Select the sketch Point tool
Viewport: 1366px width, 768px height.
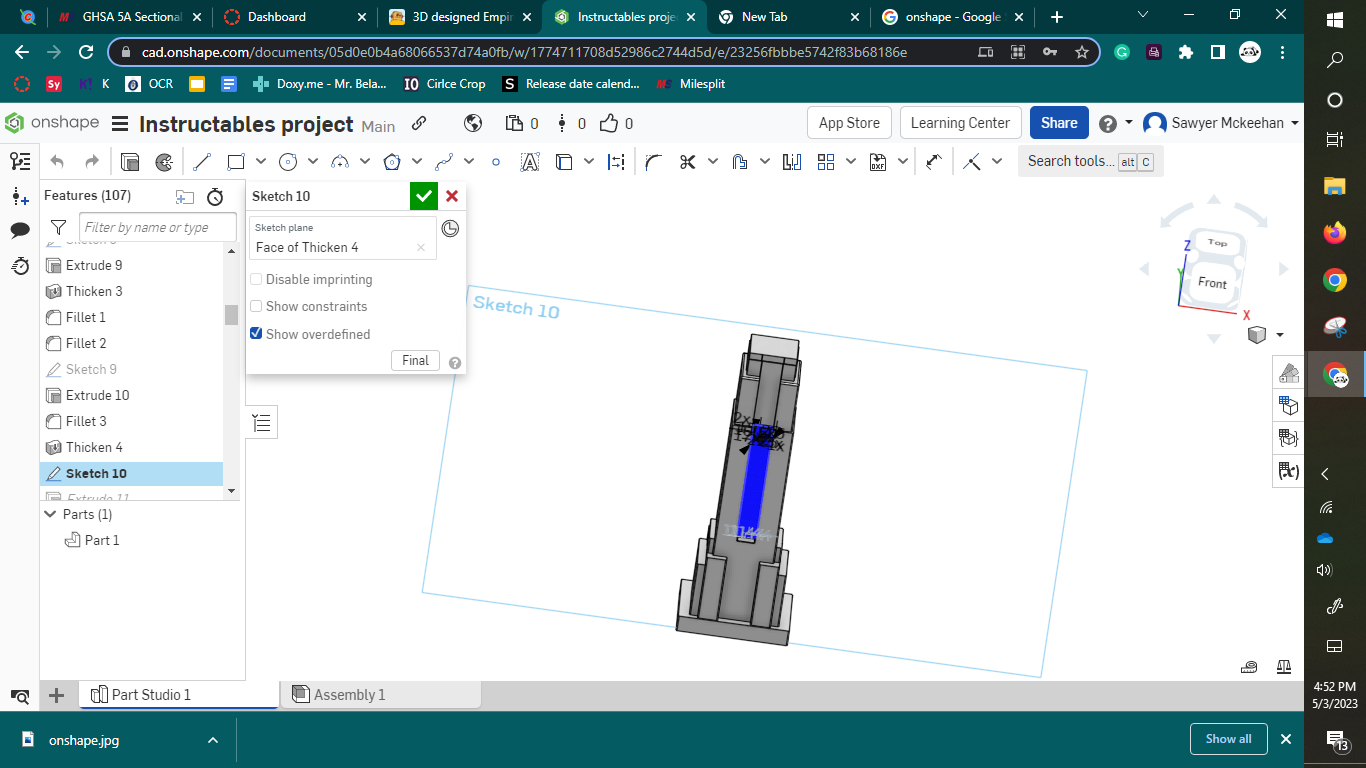point(496,161)
